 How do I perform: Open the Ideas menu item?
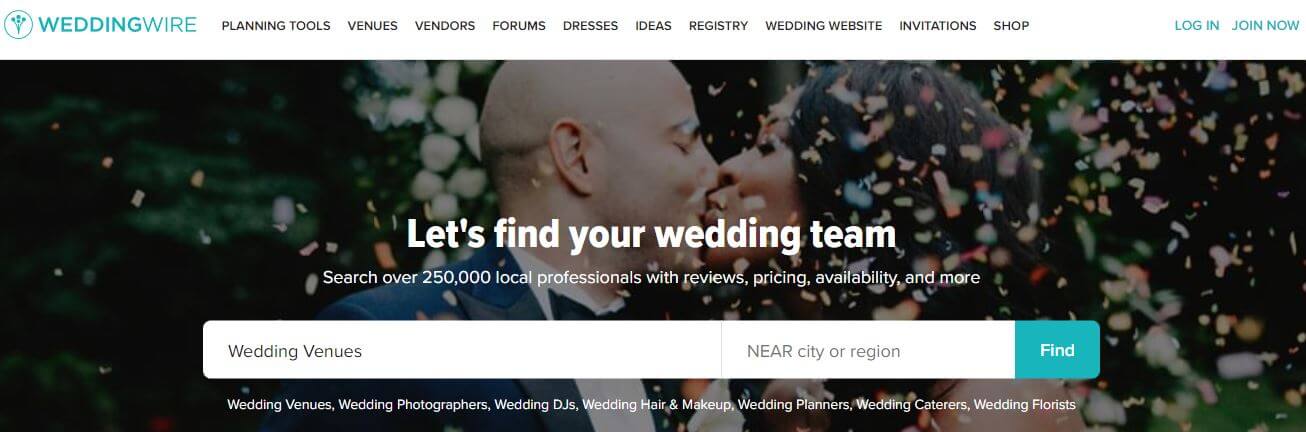(x=653, y=26)
